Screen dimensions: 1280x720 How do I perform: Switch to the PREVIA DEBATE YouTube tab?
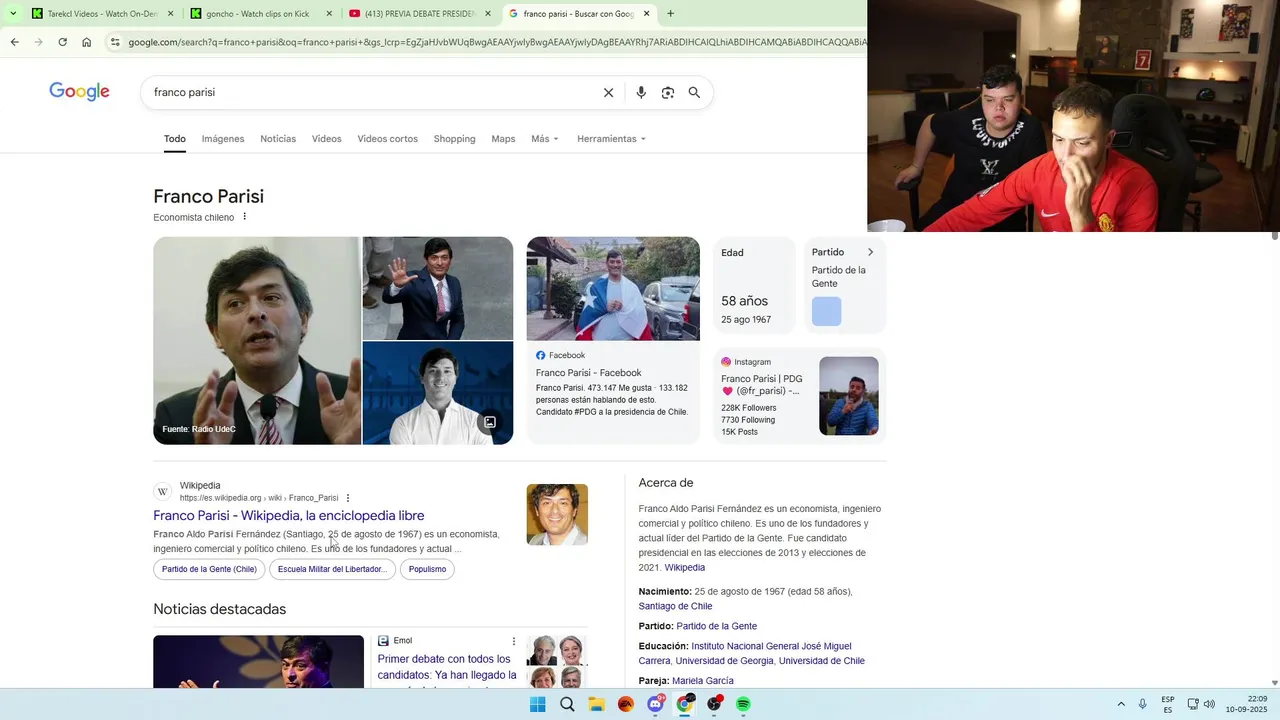coord(420,14)
